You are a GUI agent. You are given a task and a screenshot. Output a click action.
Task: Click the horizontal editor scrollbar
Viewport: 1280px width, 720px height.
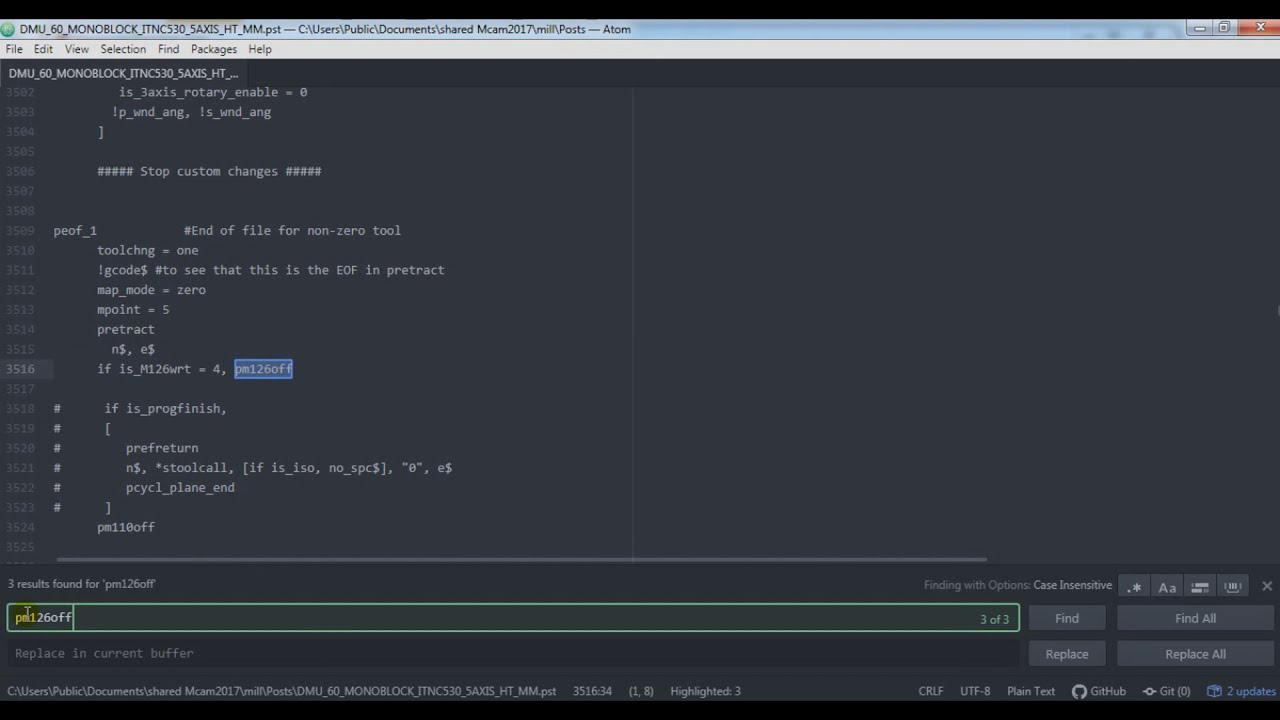(x=521, y=559)
